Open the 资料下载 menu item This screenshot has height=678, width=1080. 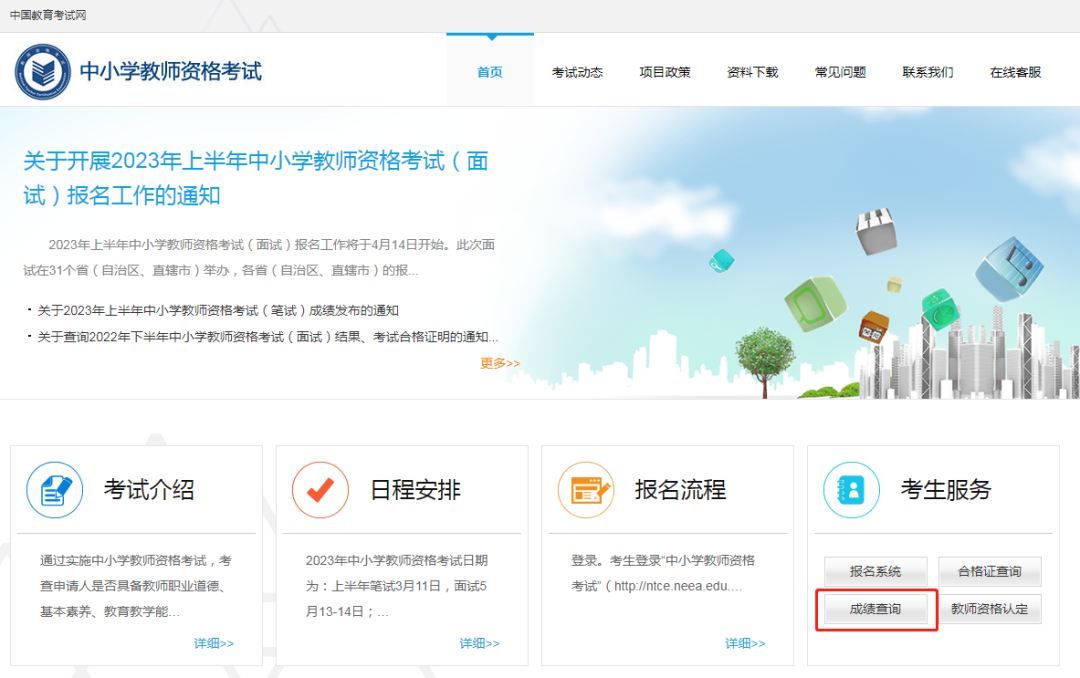point(752,72)
